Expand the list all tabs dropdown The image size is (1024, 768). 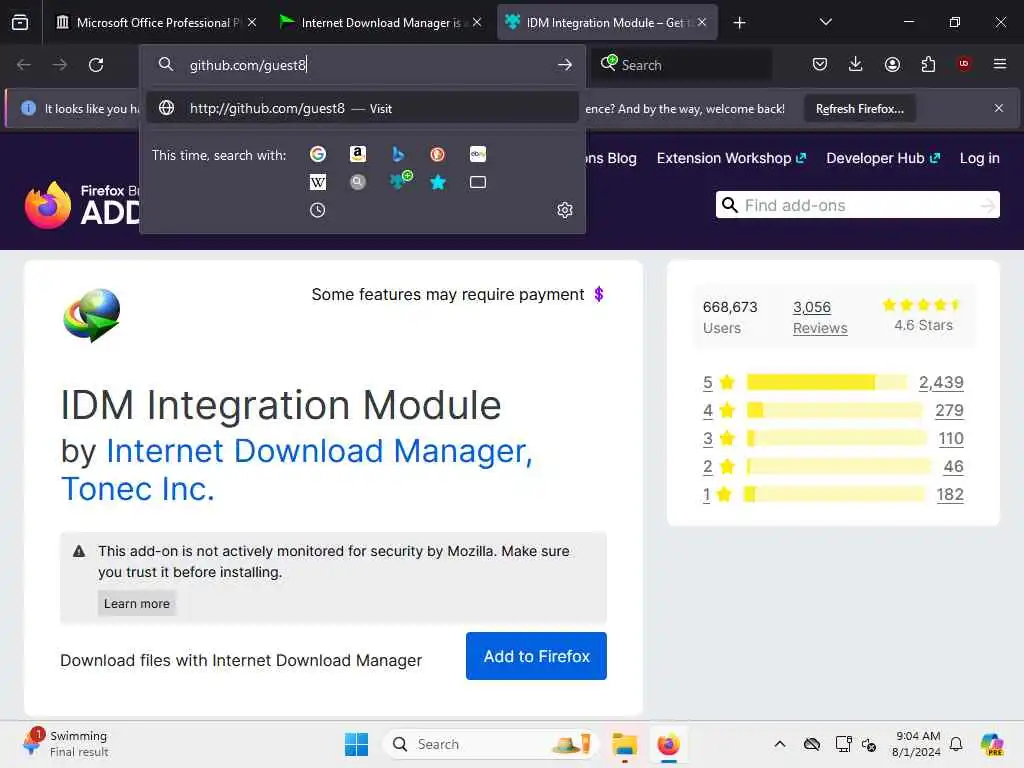point(825,22)
